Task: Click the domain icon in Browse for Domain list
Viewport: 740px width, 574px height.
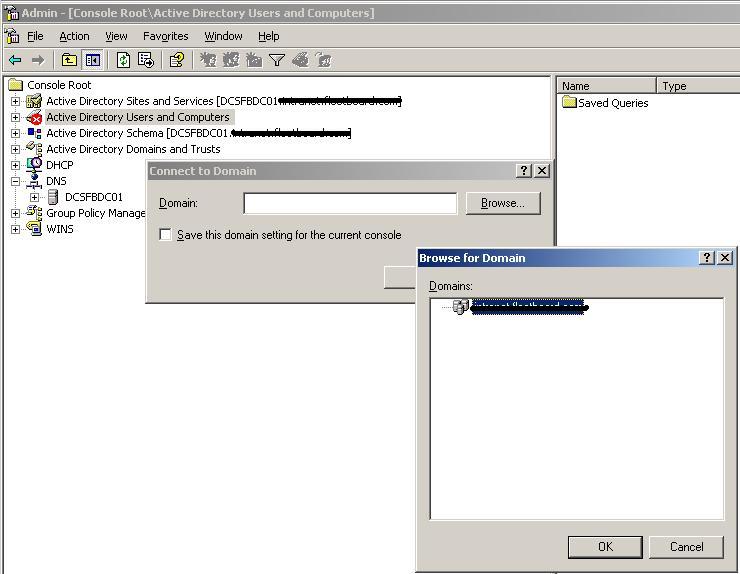Action: [x=461, y=306]
